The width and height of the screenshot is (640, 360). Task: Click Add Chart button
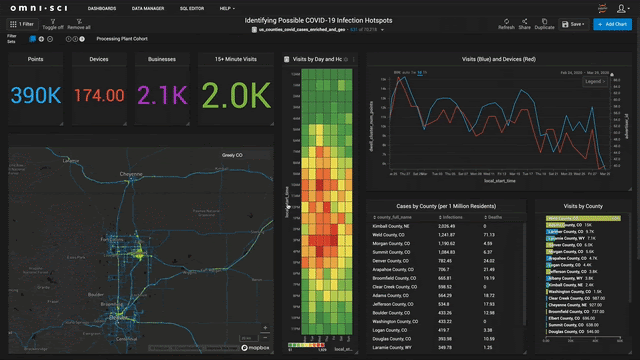(x=612, y=24)
